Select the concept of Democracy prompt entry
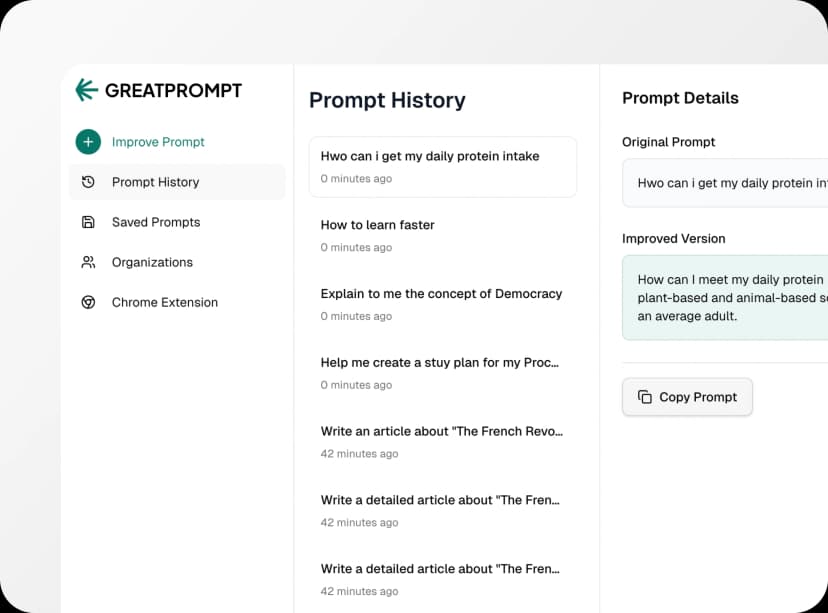The height and width of the screenshot is (613, 828). (442, 304)
